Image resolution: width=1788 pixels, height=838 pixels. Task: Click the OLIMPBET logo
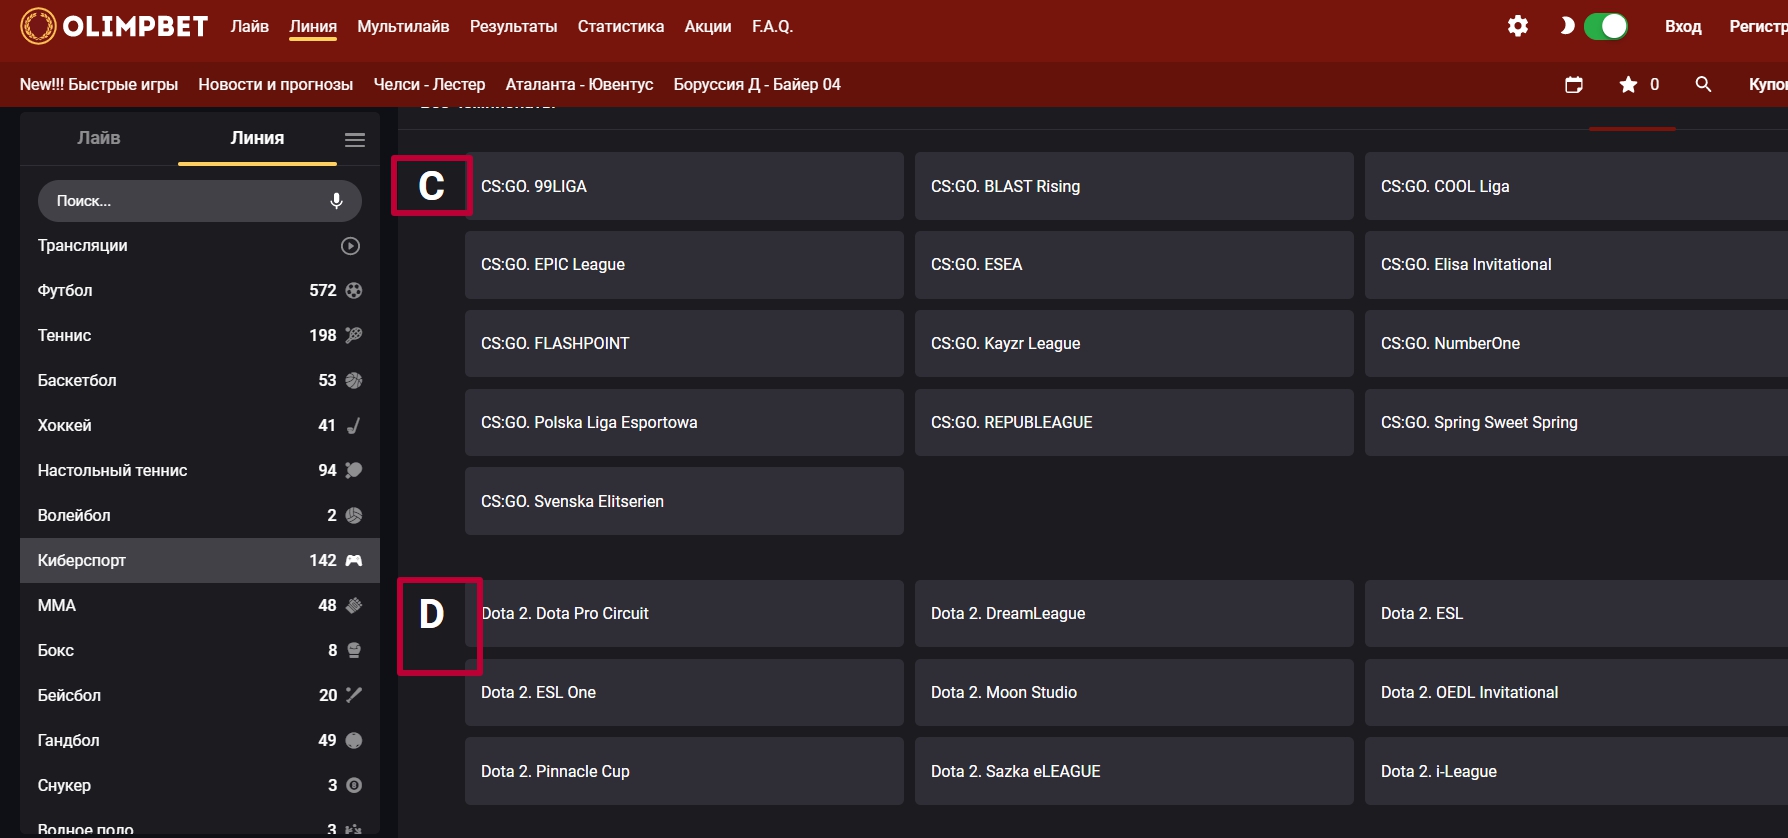115,27
